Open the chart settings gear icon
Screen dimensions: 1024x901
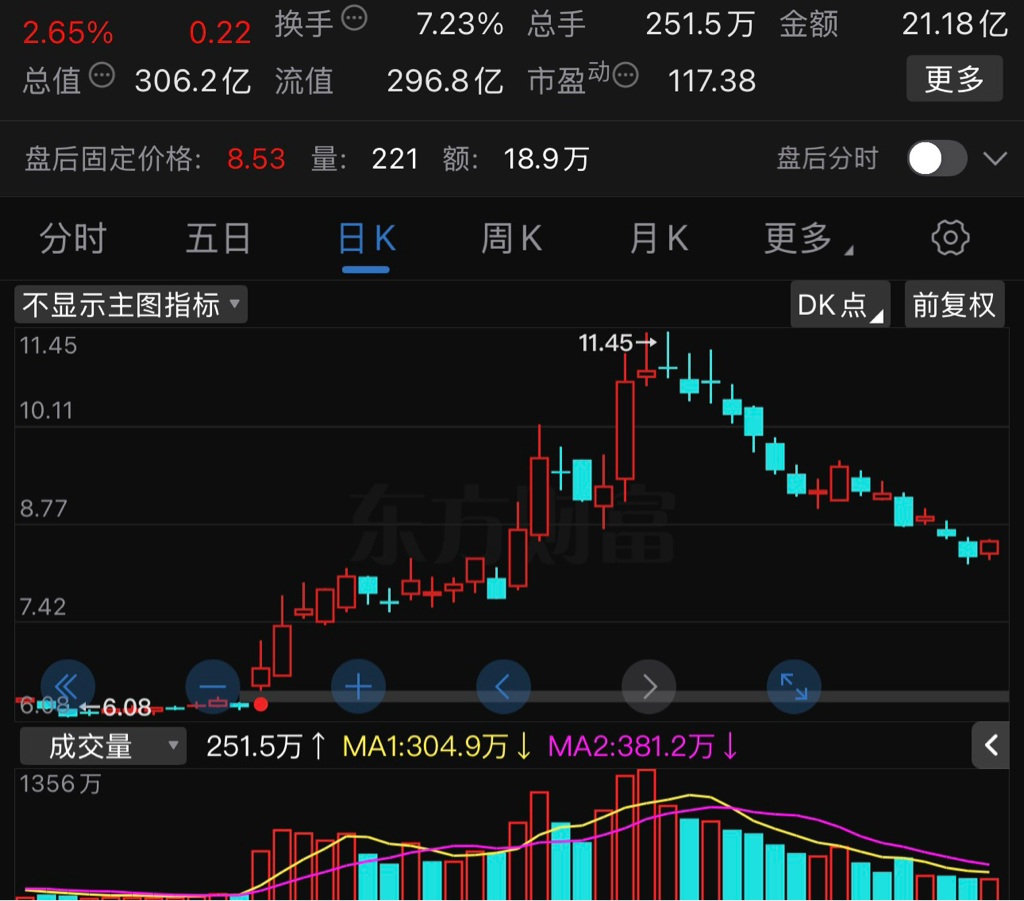(x=950, y=238)
